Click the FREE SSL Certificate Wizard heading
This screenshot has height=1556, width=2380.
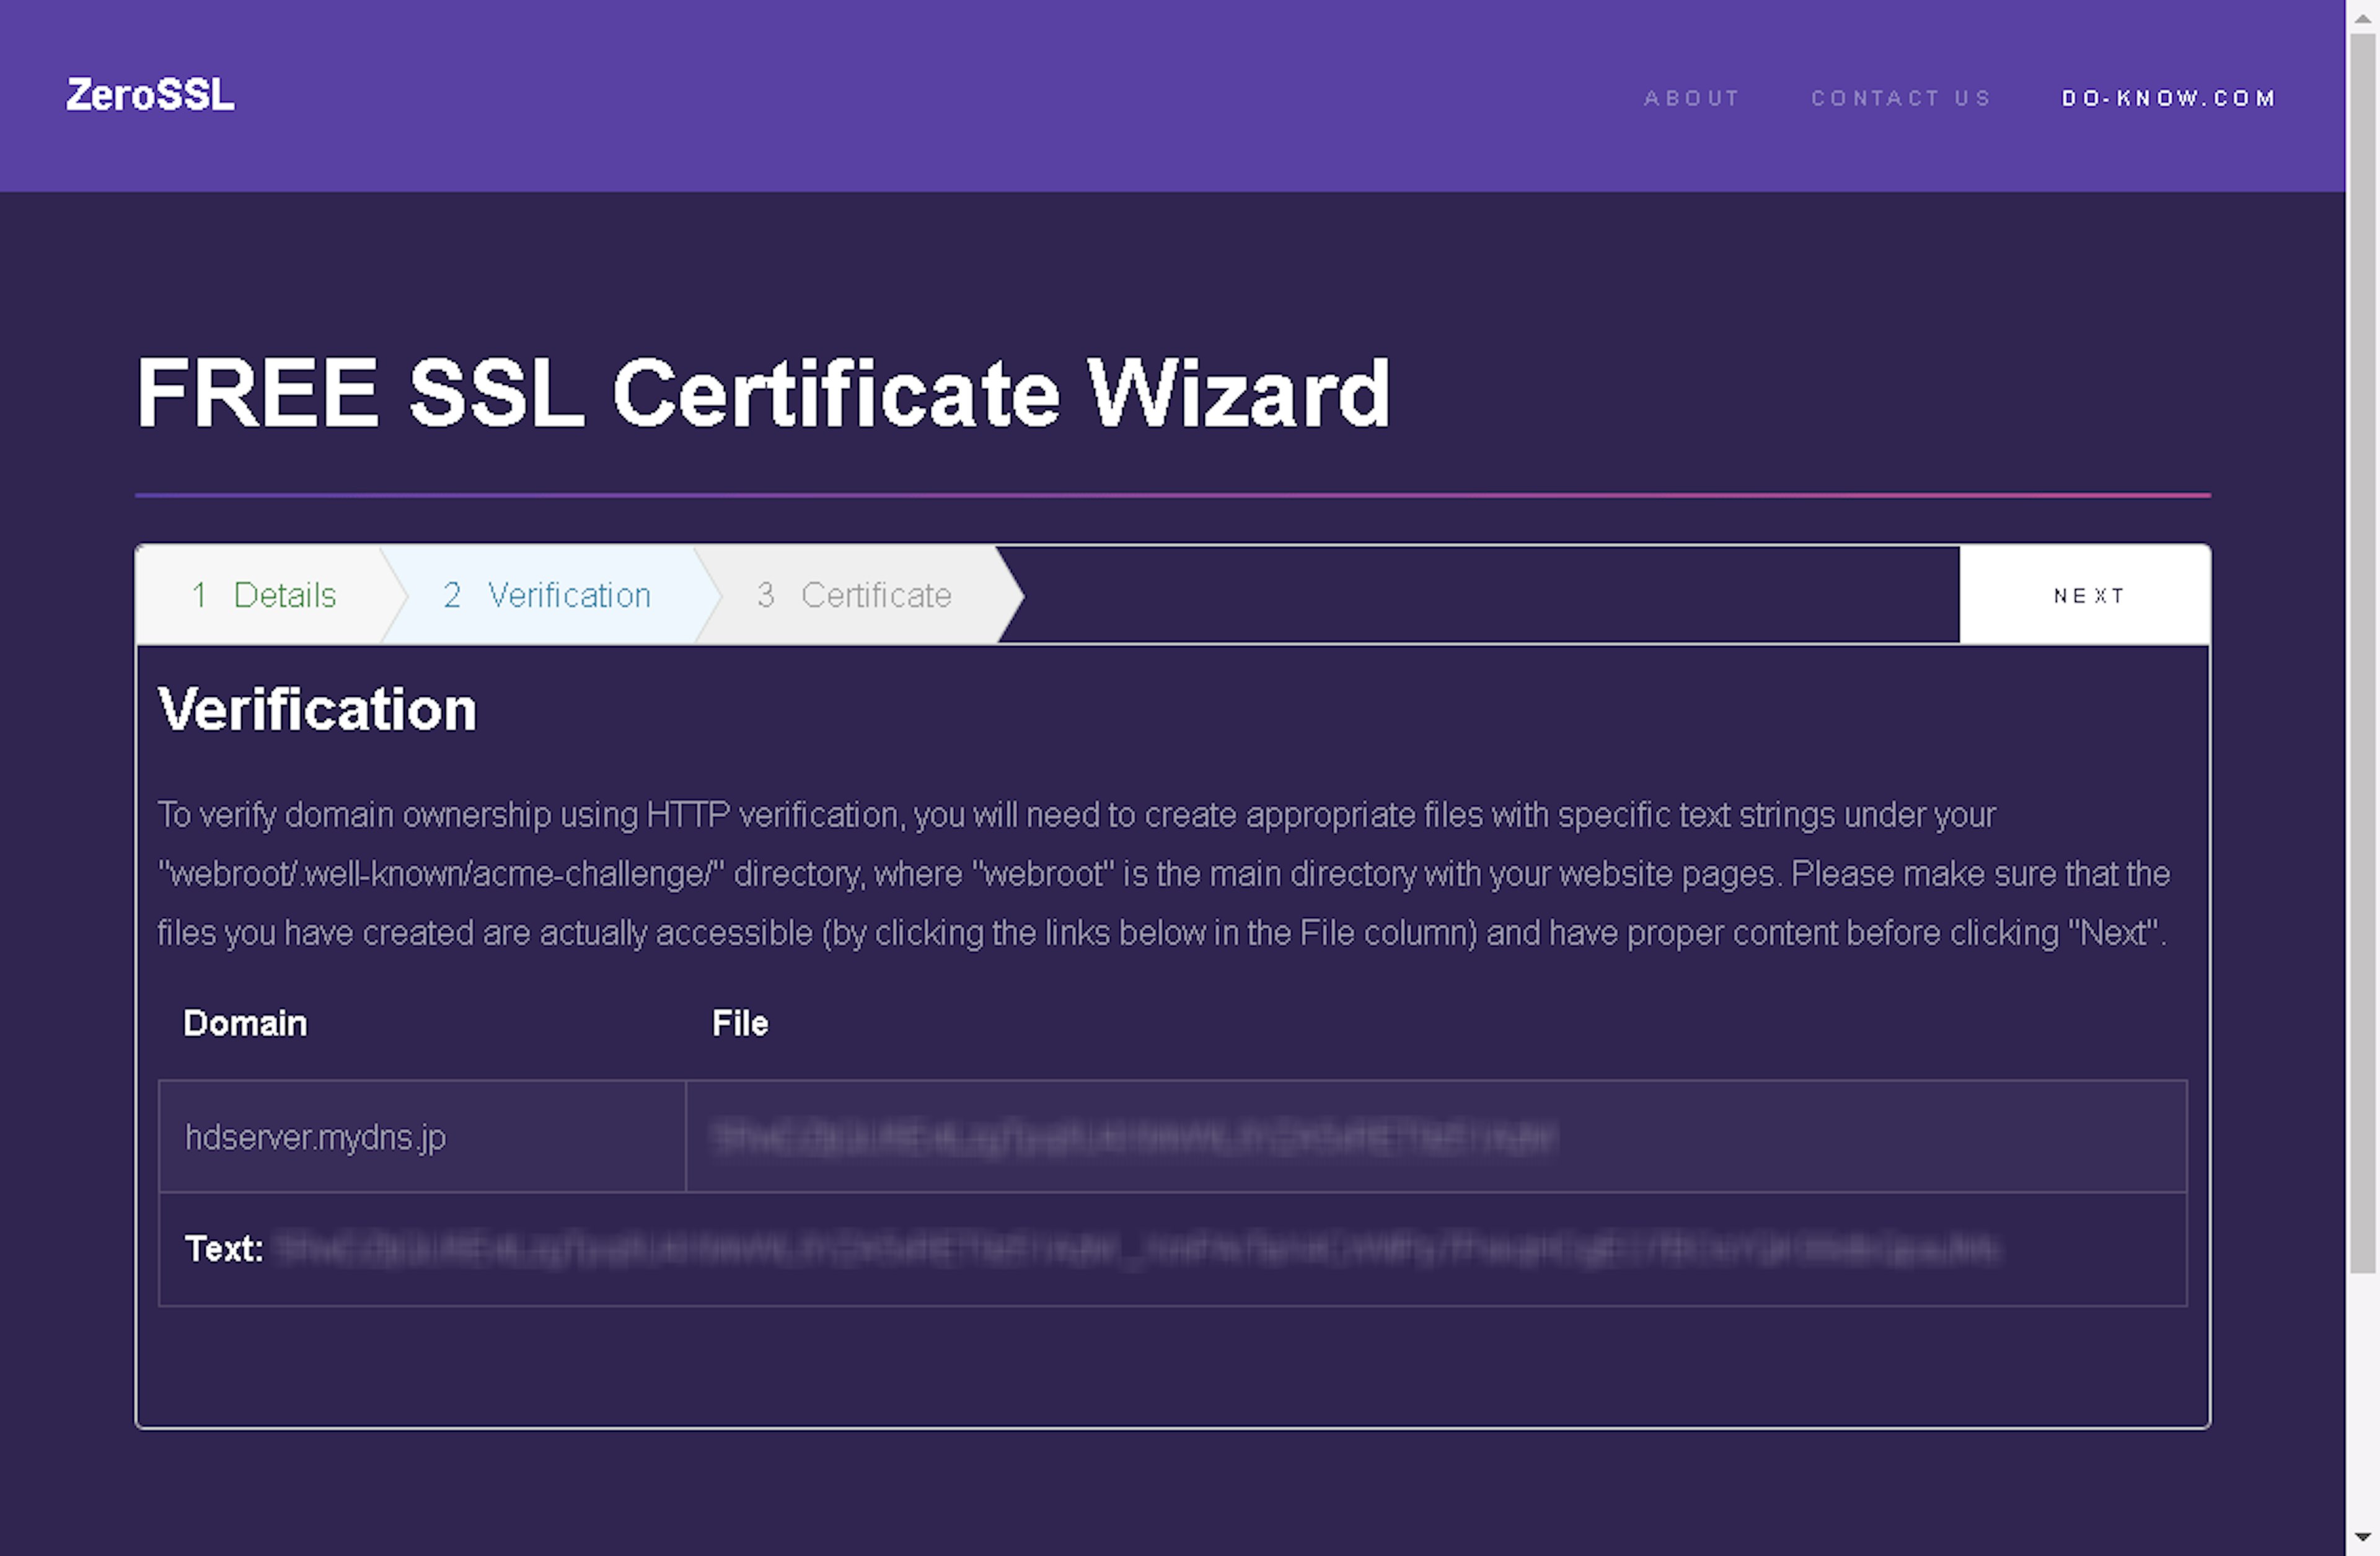click(x=762, y=393)
